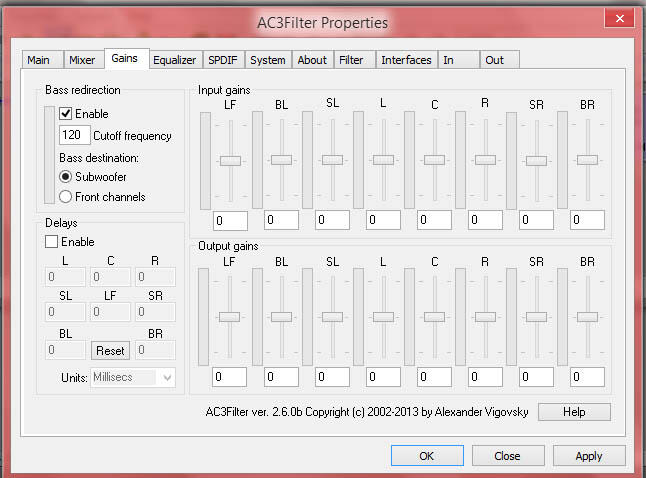646x478 pixels.
Task: Enable the Delays checkbox
Action: [51, 241]
